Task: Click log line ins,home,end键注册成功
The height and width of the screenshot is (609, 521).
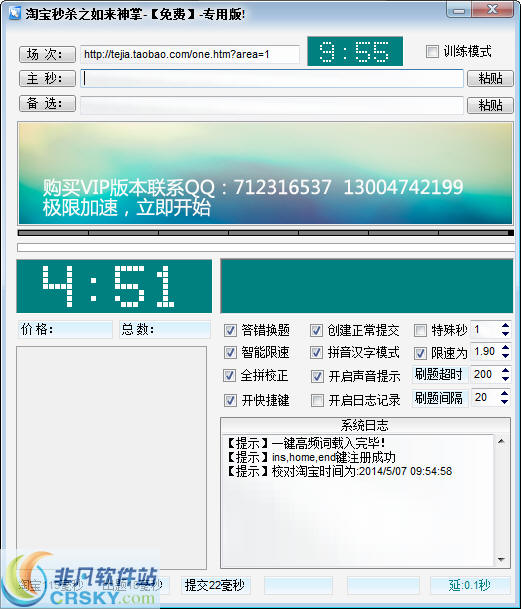Action: pyautogui.click(x=311, y=457)
